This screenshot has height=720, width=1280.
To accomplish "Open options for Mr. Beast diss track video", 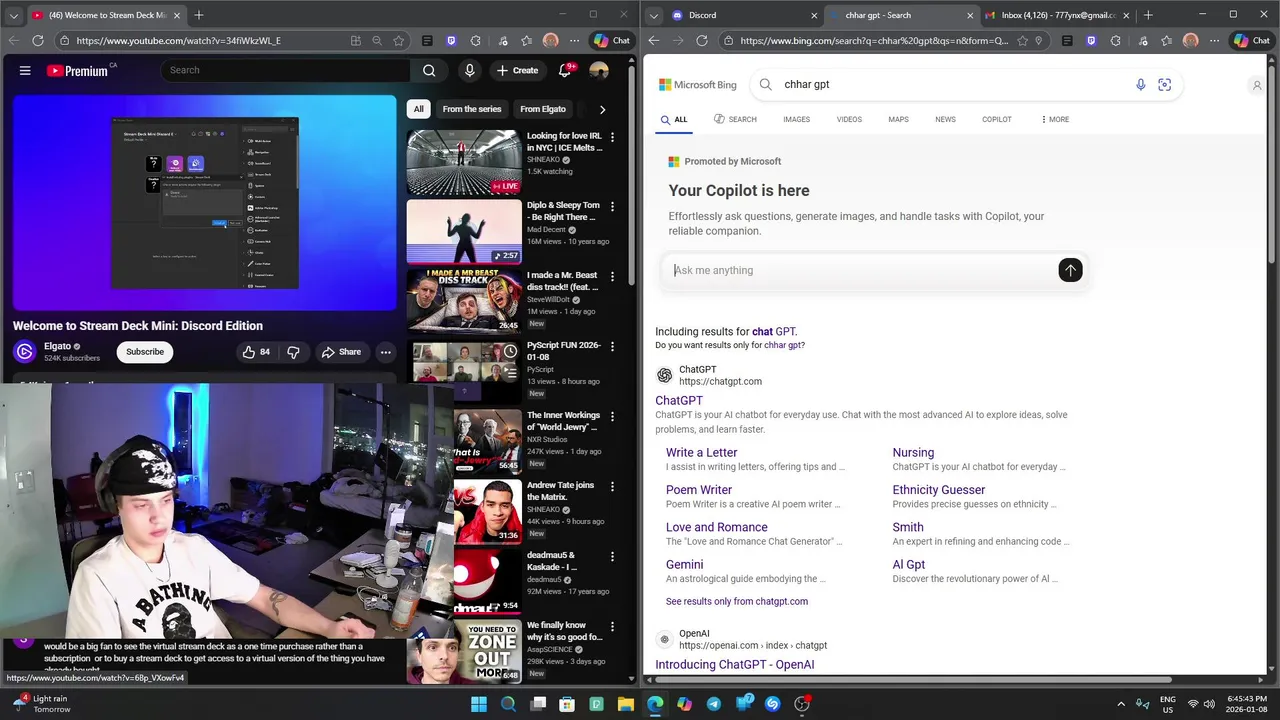I will (613, 277).
